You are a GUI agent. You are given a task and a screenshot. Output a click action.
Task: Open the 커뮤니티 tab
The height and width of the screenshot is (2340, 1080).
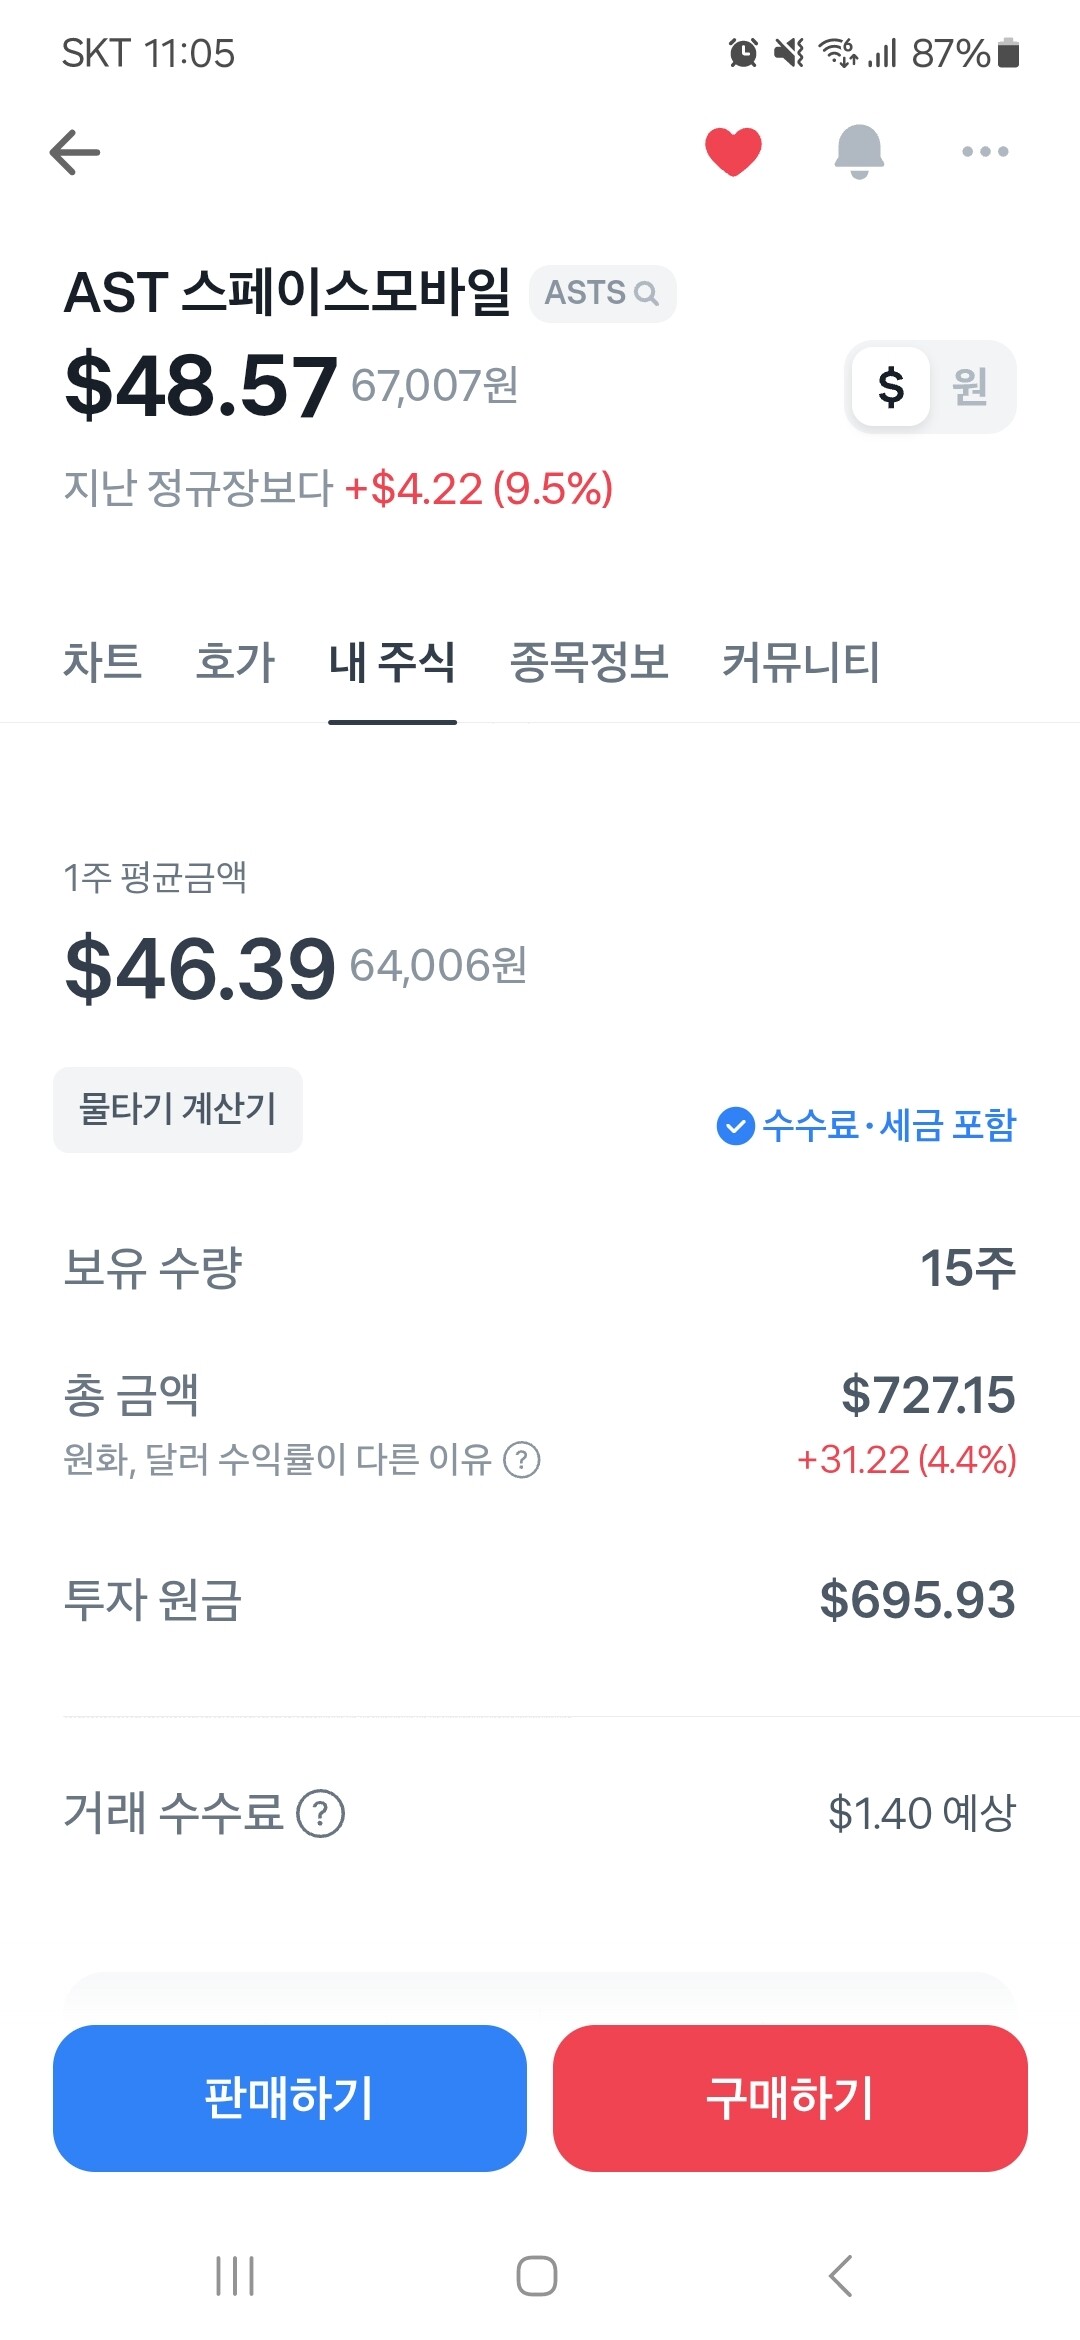point(801,662)
